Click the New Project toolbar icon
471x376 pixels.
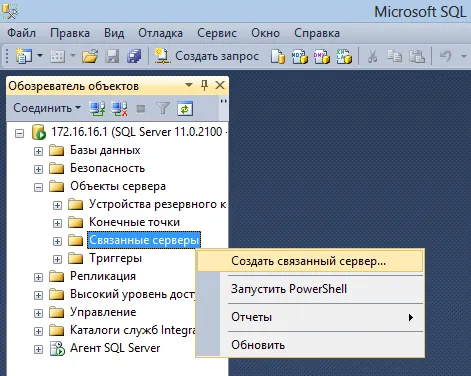pos(24,56)
